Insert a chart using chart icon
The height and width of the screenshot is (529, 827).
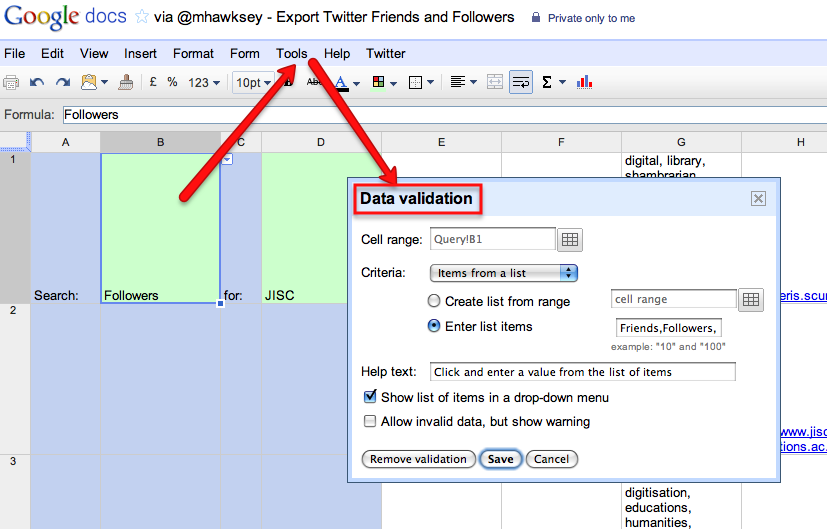tap(585, 82)
